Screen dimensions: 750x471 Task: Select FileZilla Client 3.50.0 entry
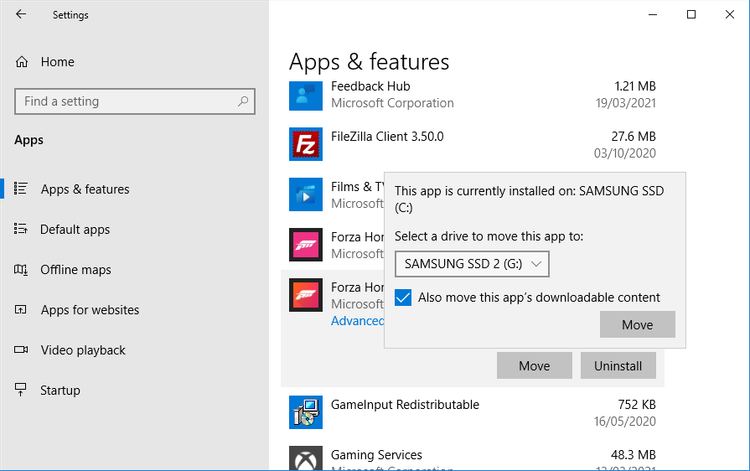[387, 137]
